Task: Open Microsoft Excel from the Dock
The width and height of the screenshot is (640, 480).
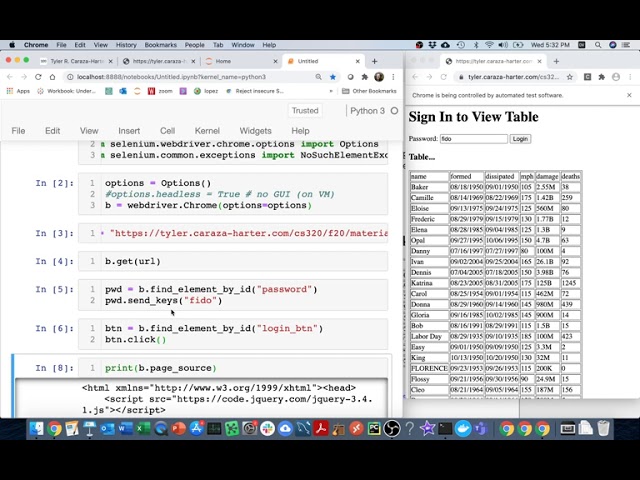Action: 143,429
